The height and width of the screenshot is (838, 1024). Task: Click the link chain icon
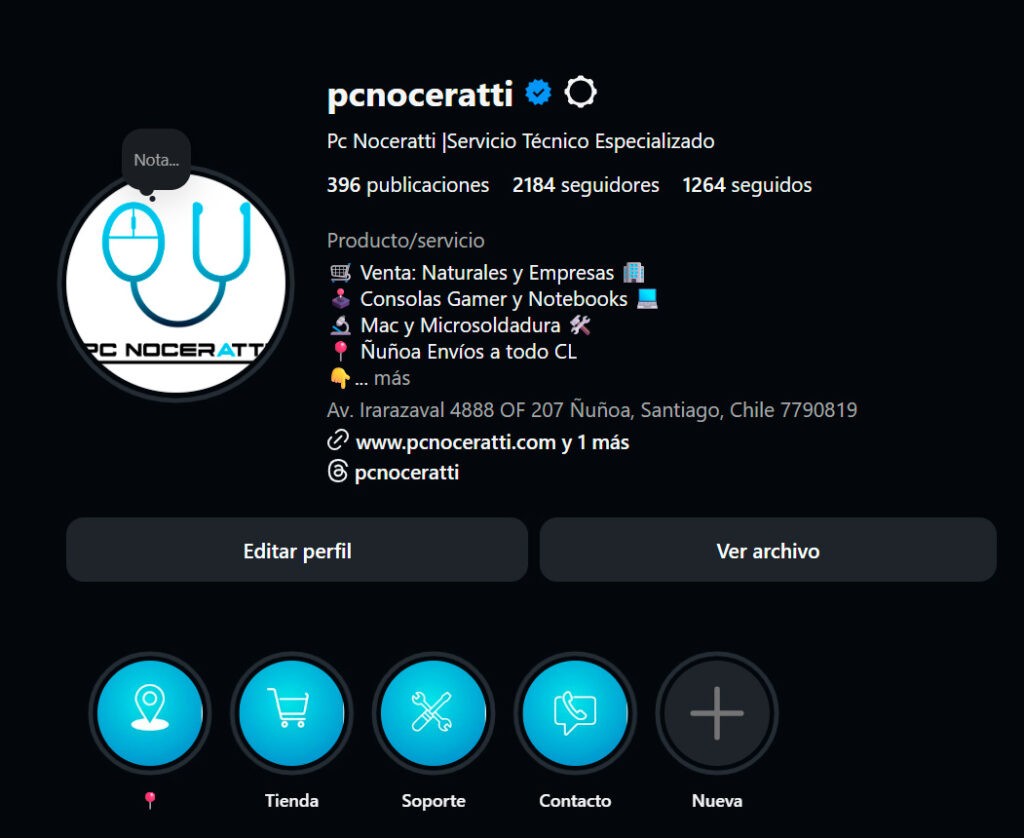(x=338, y=440)
